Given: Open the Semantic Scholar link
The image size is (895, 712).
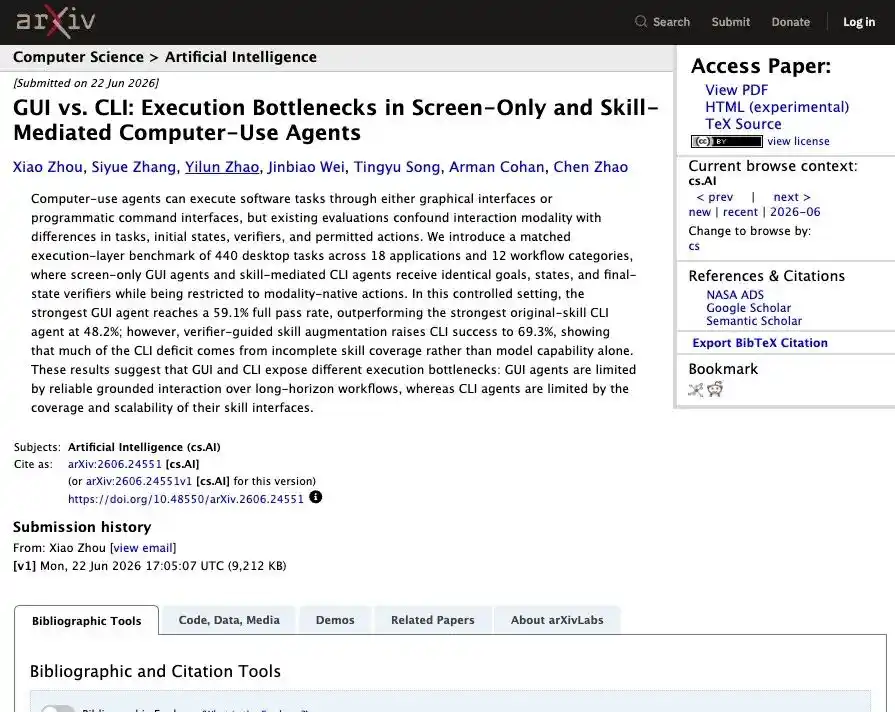Looking at the screenshot, I should pyautogui.click(x=754, y=321).
